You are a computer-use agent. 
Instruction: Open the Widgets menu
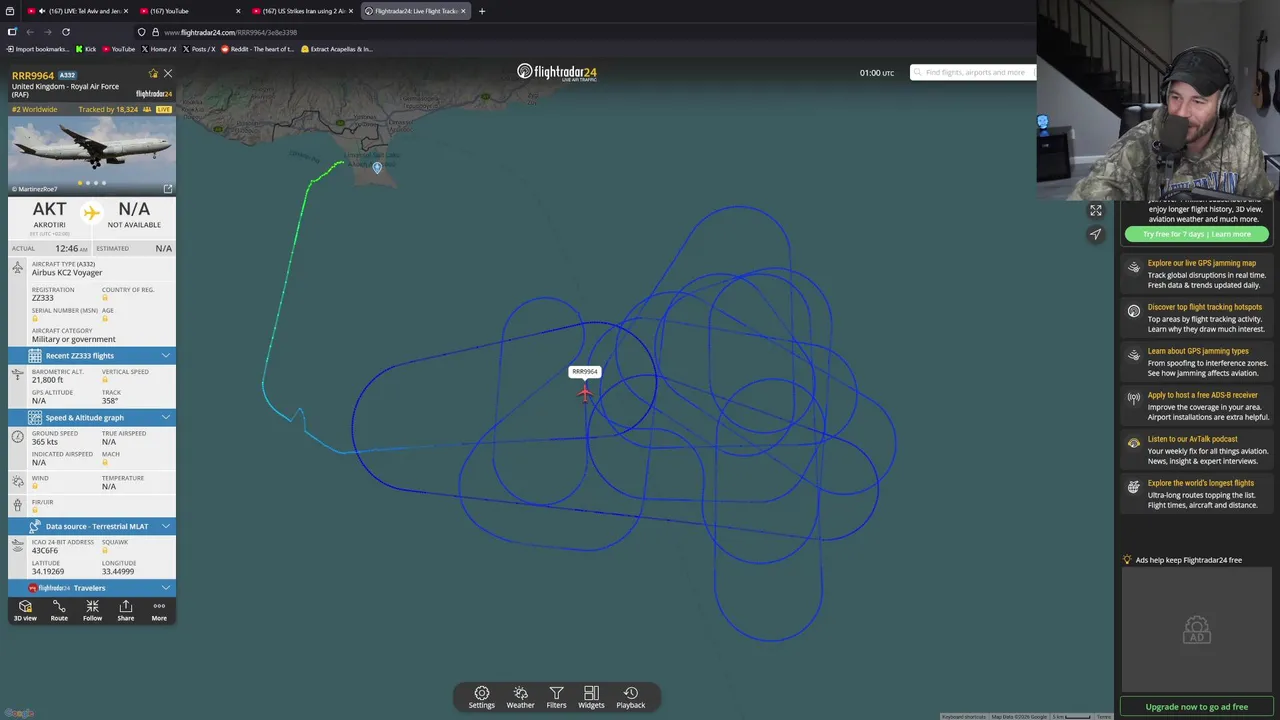(591, 697)
